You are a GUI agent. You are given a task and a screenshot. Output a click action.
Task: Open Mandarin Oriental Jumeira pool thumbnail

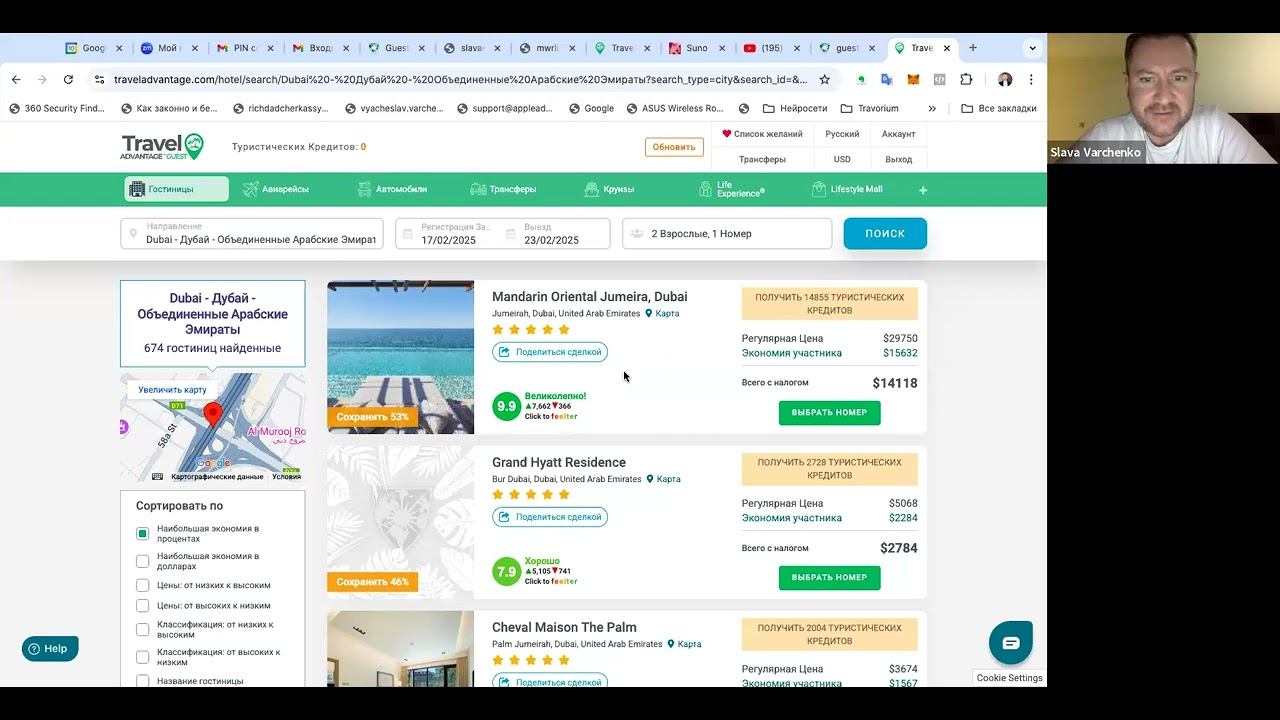[400, 357]
